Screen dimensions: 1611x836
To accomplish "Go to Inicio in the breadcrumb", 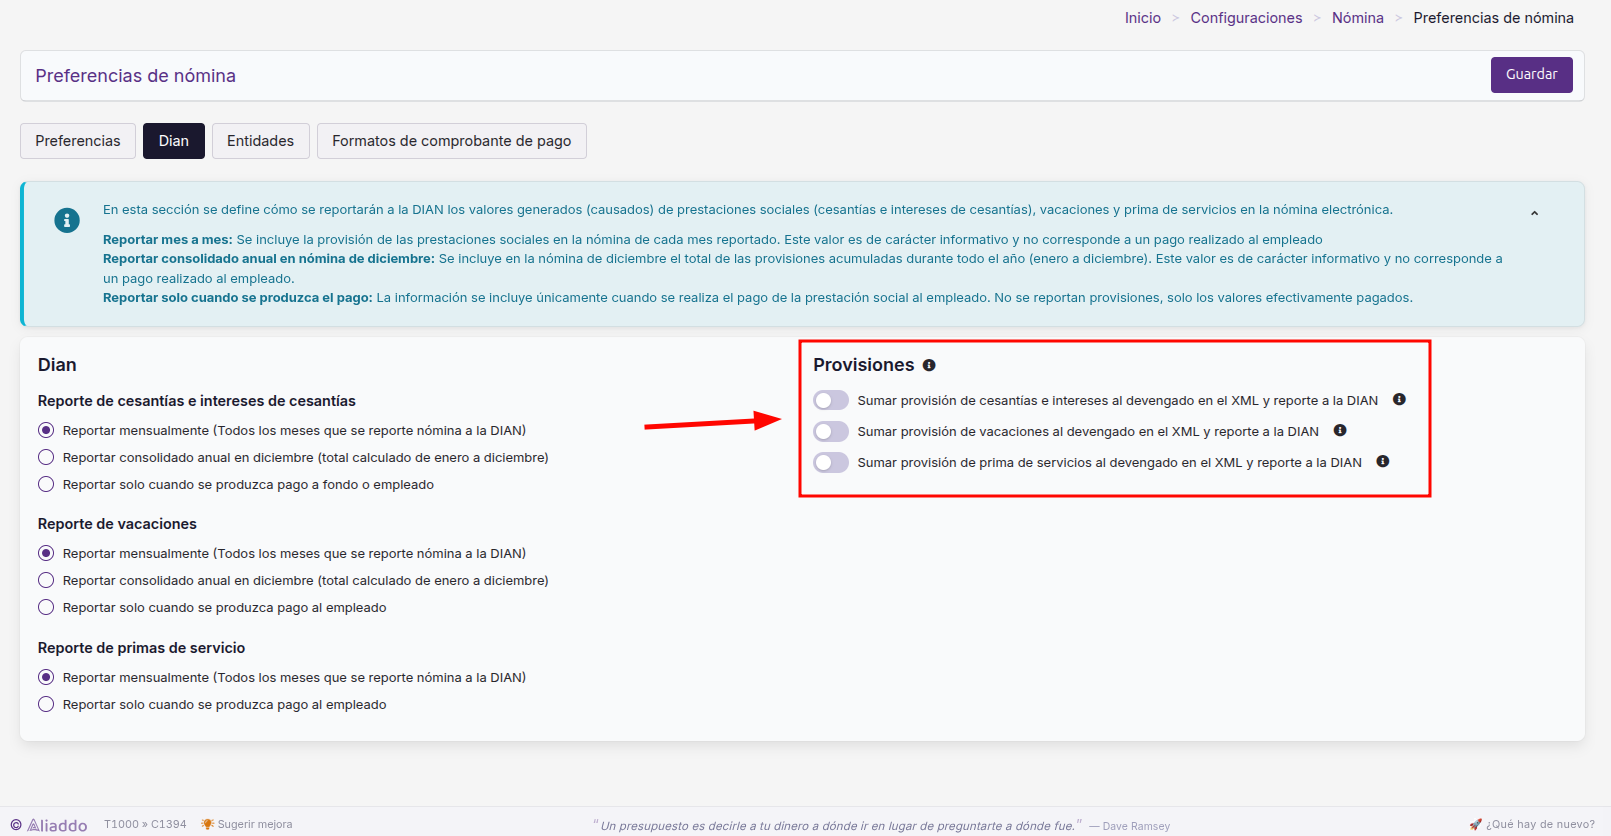I will tap(1143, 18).
